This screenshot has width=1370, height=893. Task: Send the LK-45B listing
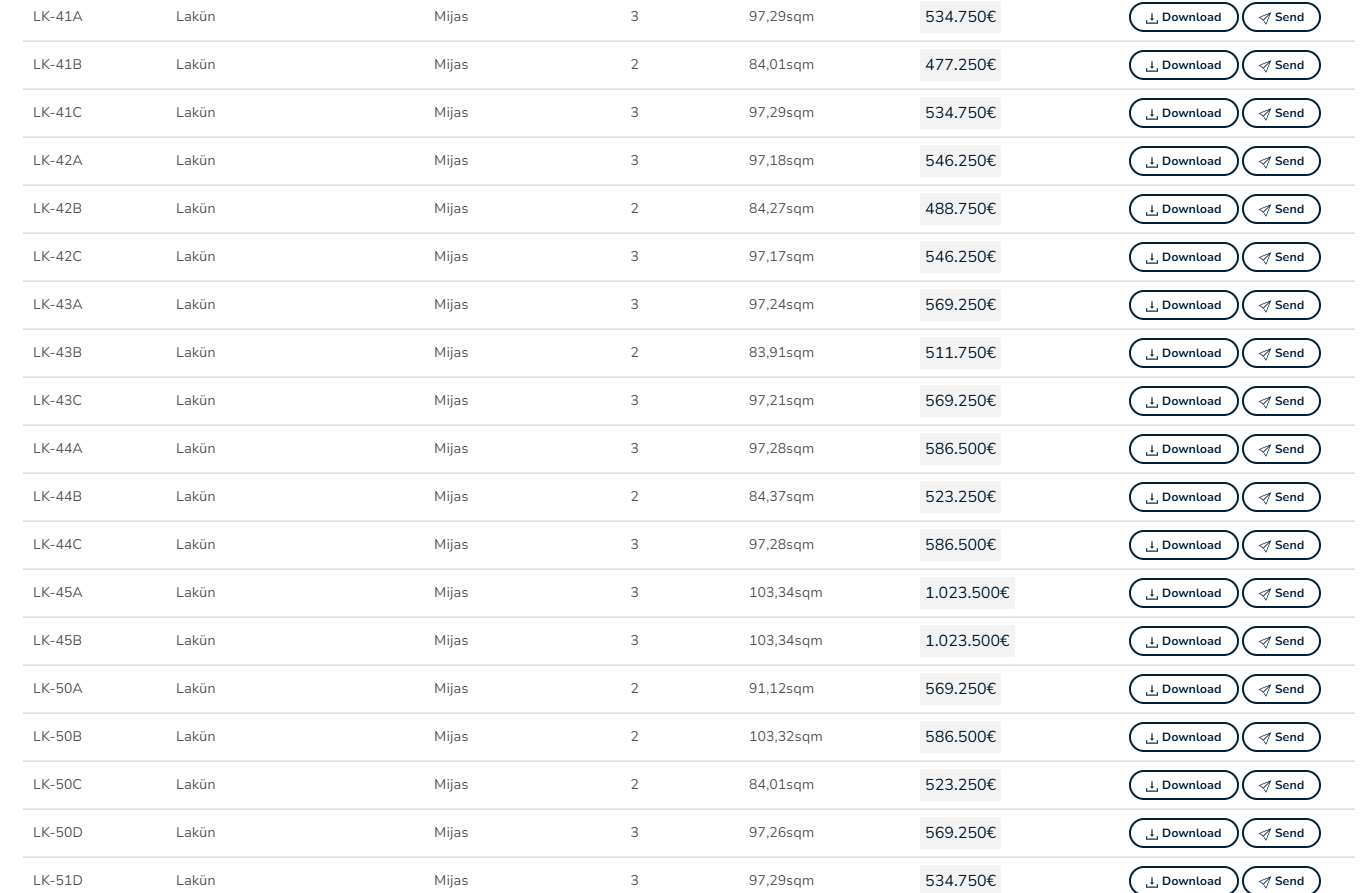1281,641
